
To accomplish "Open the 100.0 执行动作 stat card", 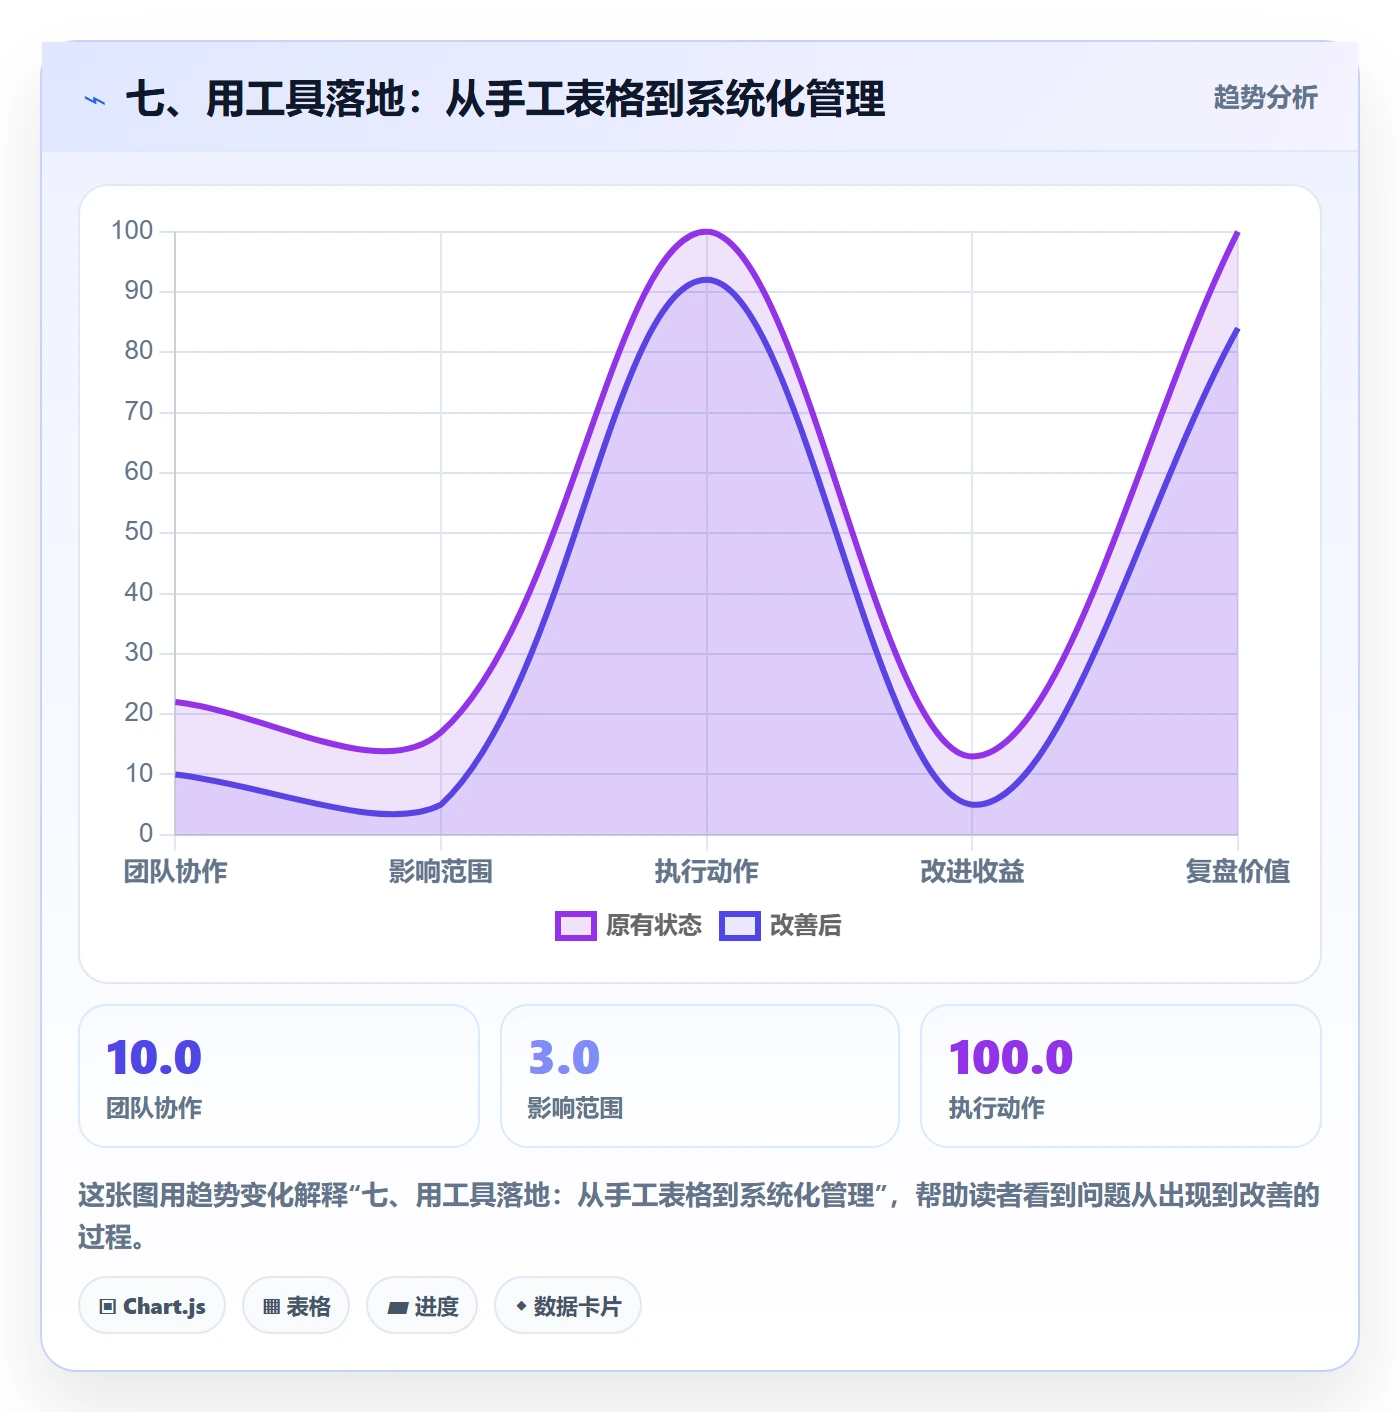I will tap(1121, 1076).
